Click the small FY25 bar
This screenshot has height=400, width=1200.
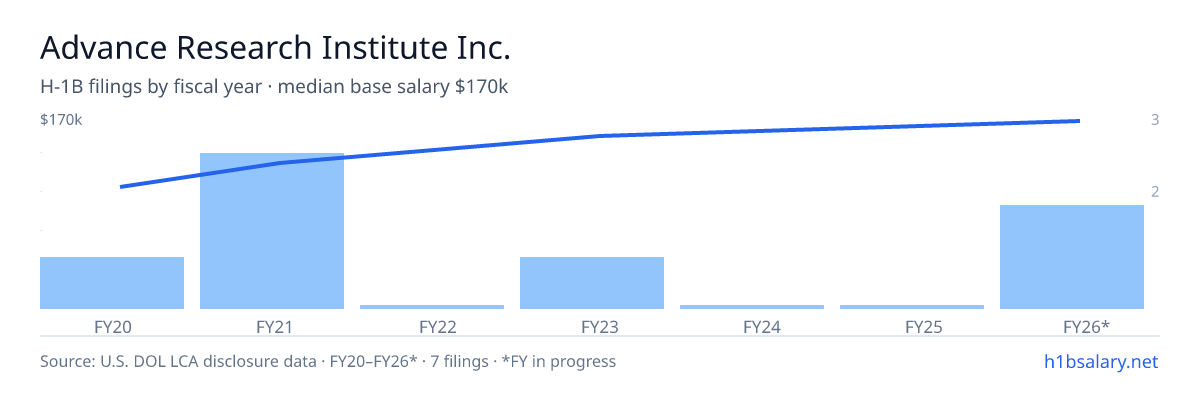pyautogui.click(x=912, y=306)
